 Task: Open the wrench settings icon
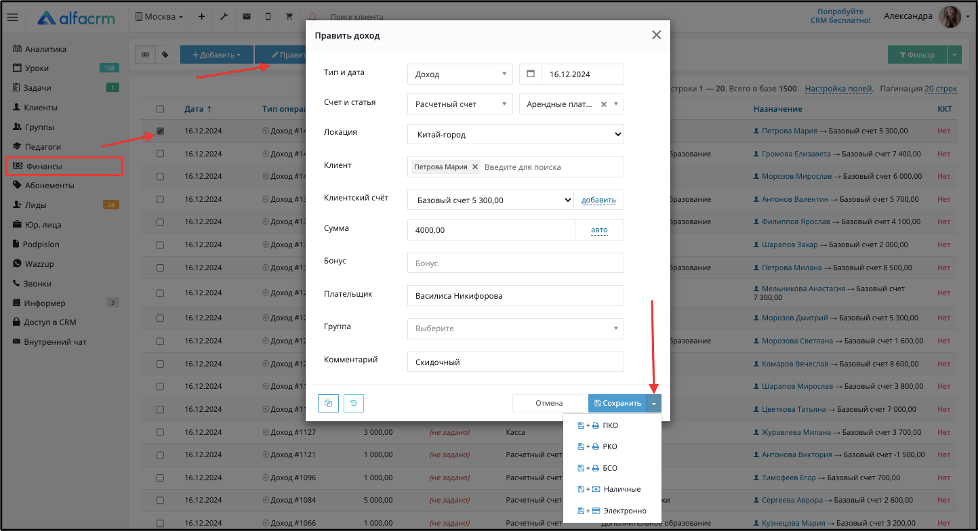(224, 17)
